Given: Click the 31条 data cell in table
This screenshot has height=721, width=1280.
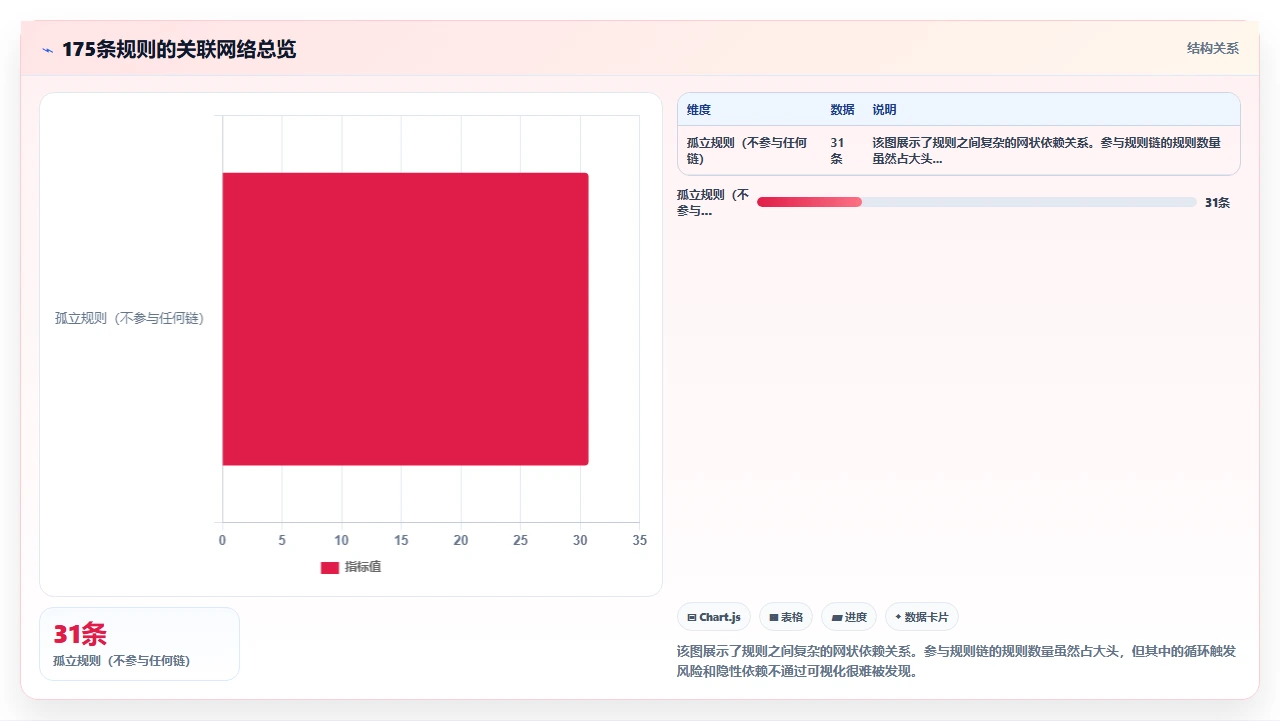Looking at the screenshot, I should click(x=838, y=151).
